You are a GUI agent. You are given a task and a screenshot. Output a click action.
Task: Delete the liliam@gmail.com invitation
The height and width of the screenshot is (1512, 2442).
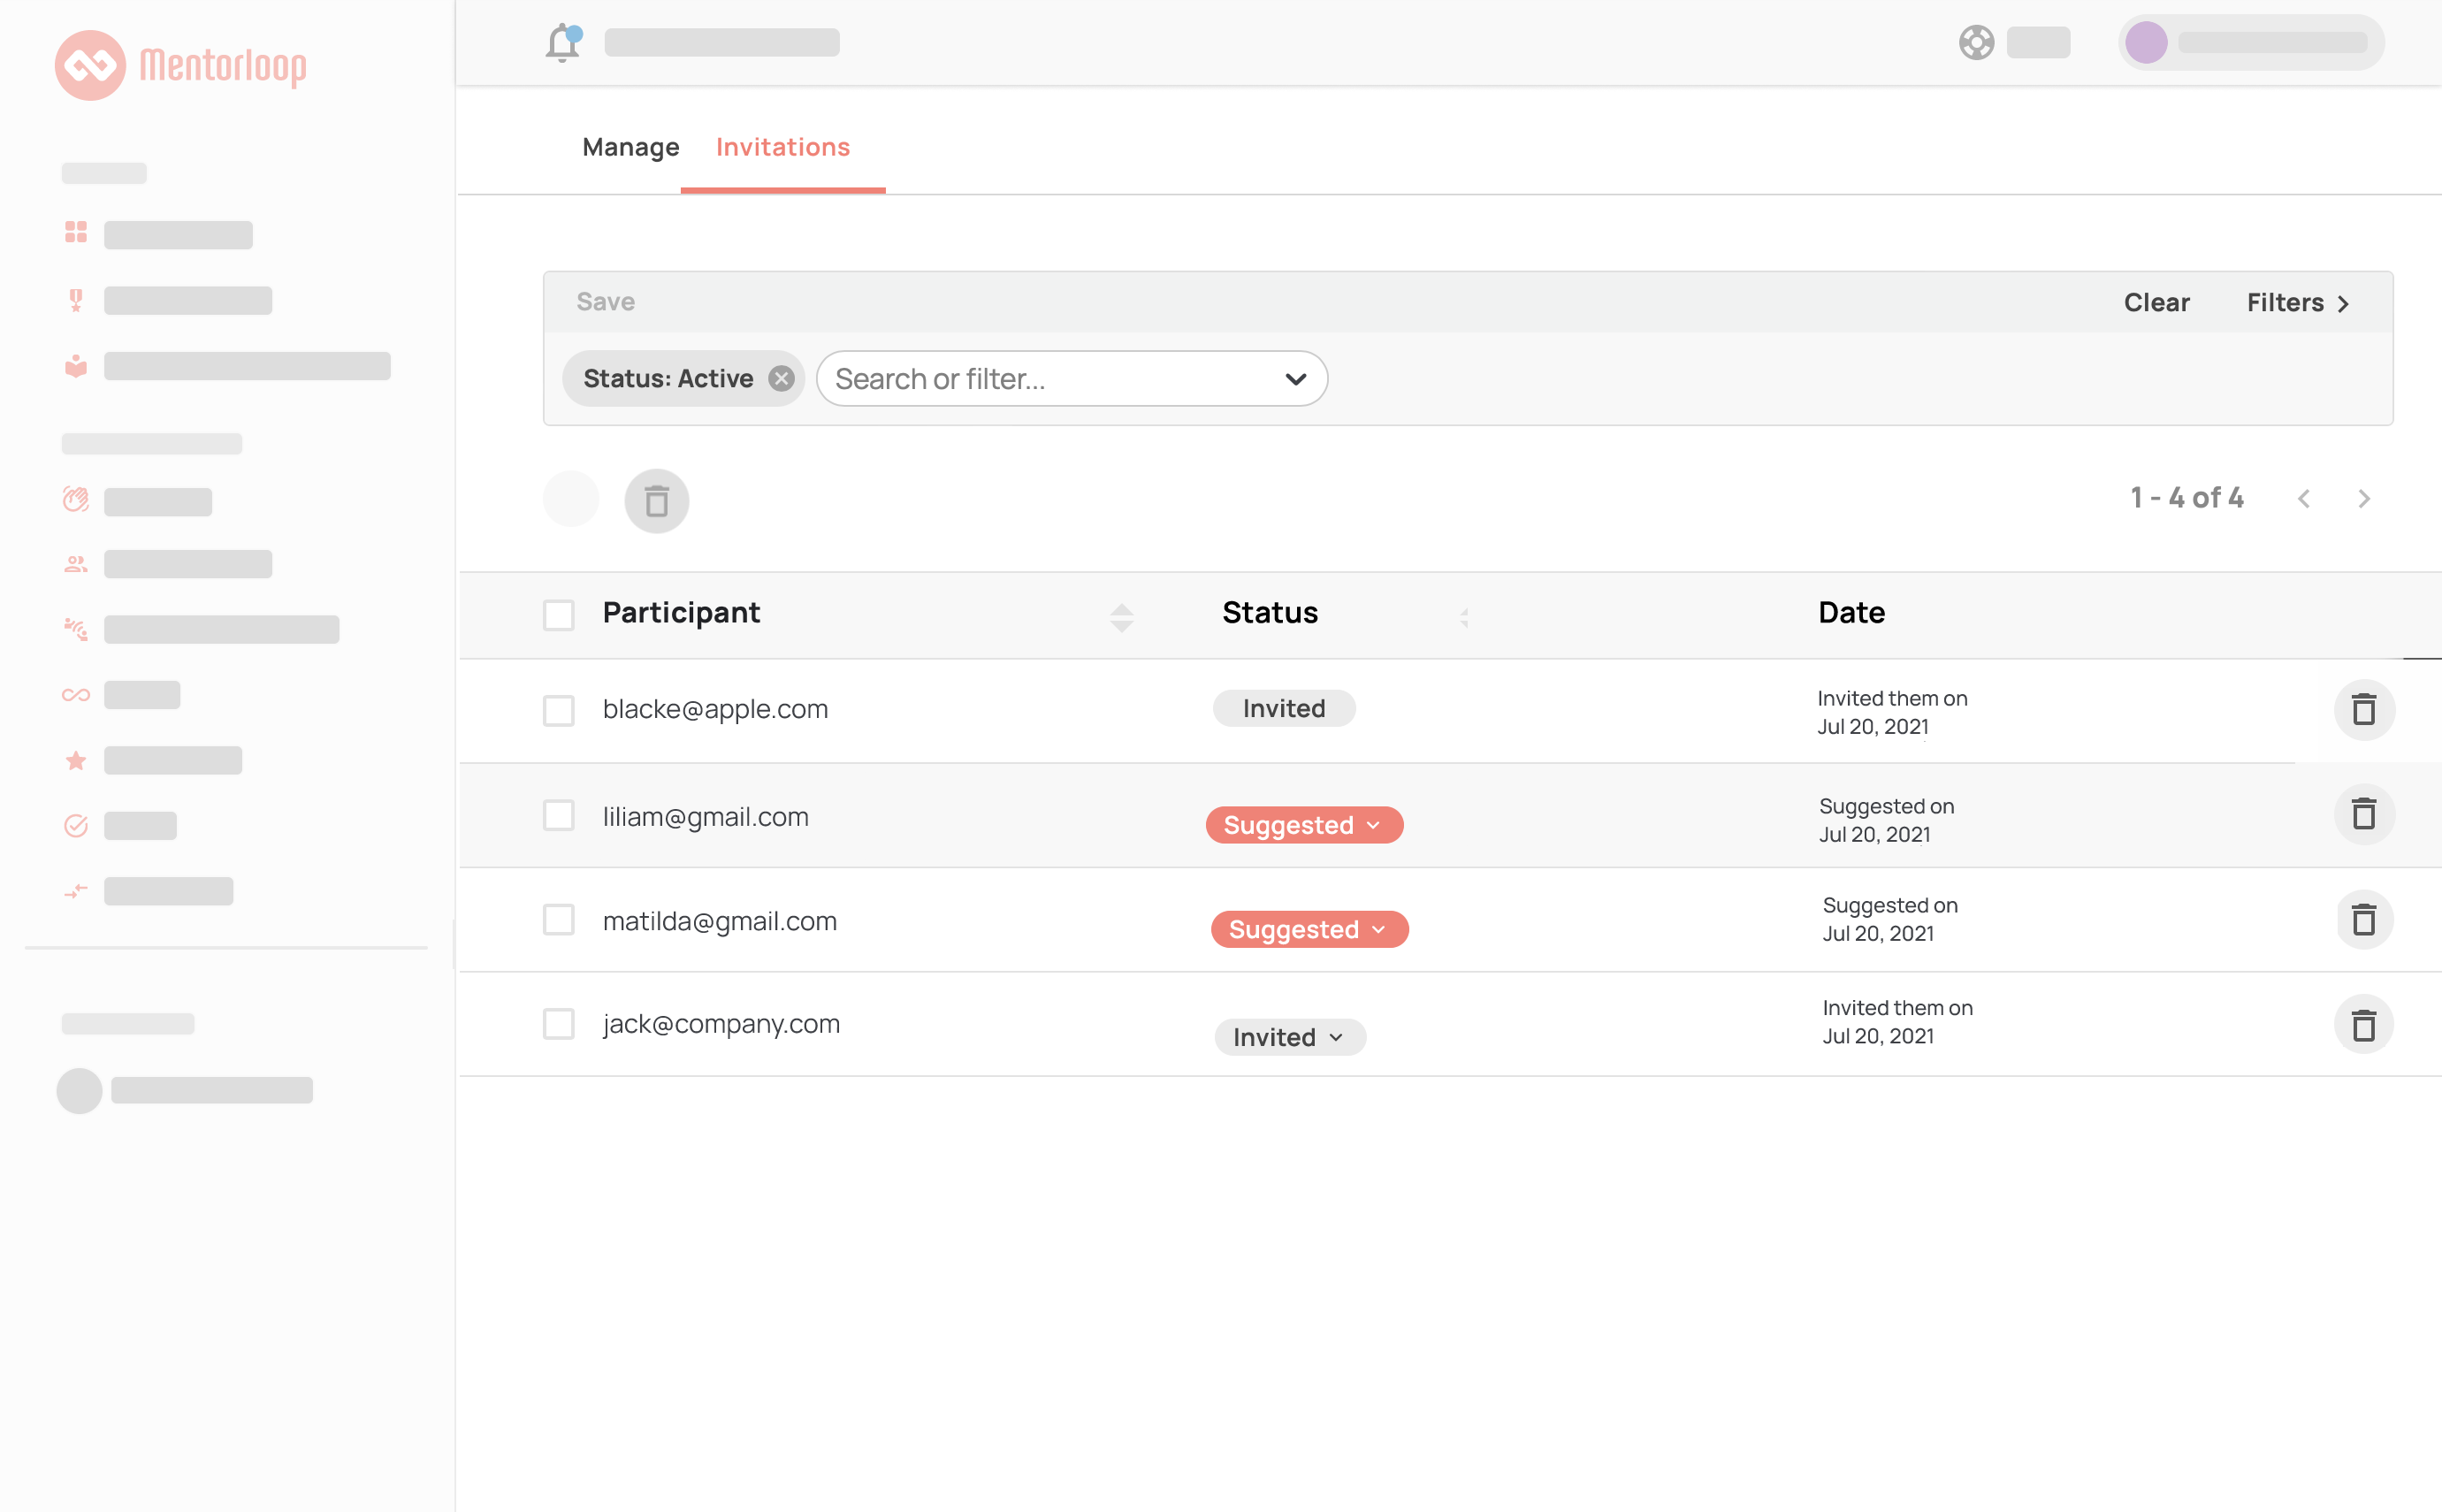point(2364,814)
